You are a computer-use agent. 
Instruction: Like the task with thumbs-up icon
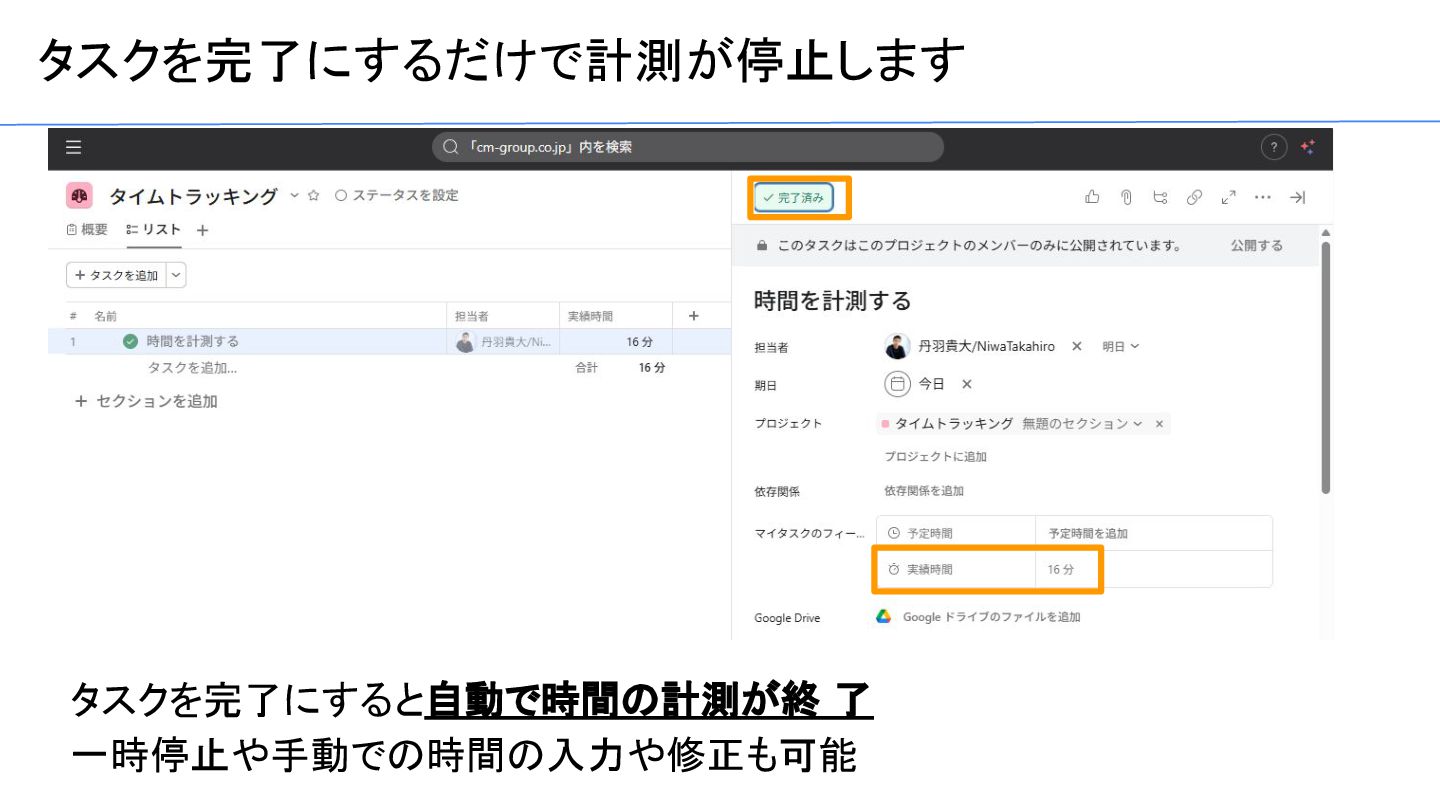pos(1092,197)
